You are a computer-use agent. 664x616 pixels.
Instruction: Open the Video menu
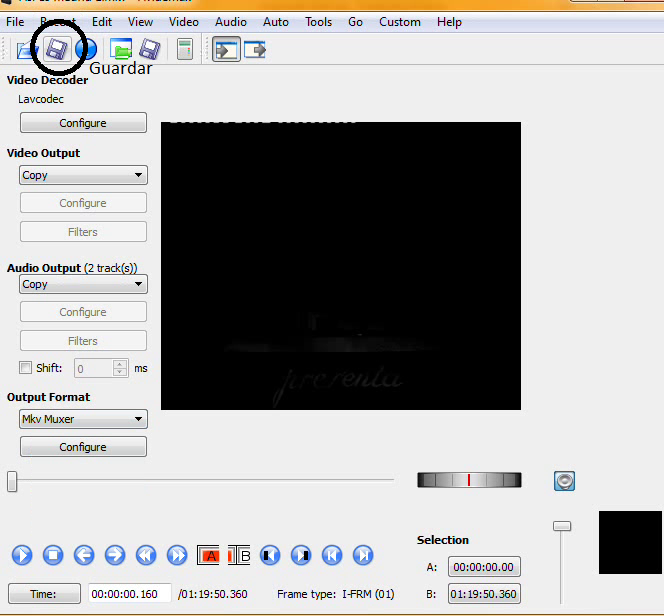click(183, 22)
